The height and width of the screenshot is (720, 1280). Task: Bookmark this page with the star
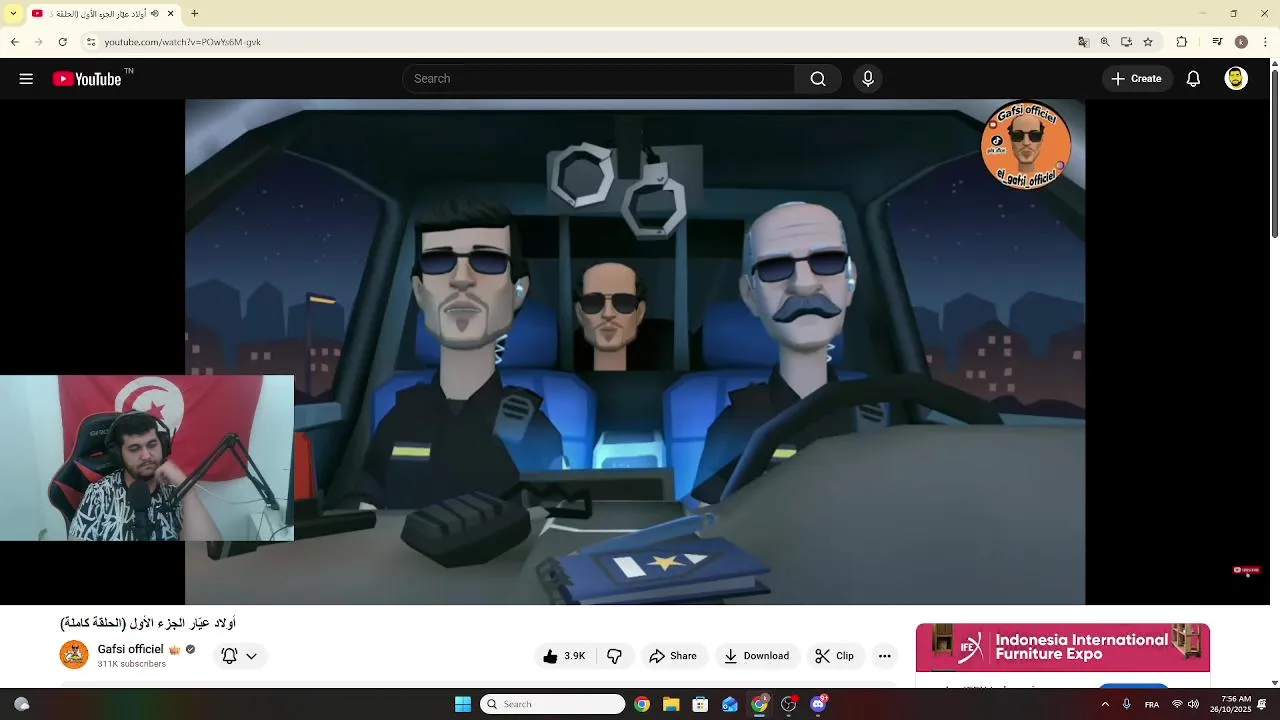(x=1148, y=42)
